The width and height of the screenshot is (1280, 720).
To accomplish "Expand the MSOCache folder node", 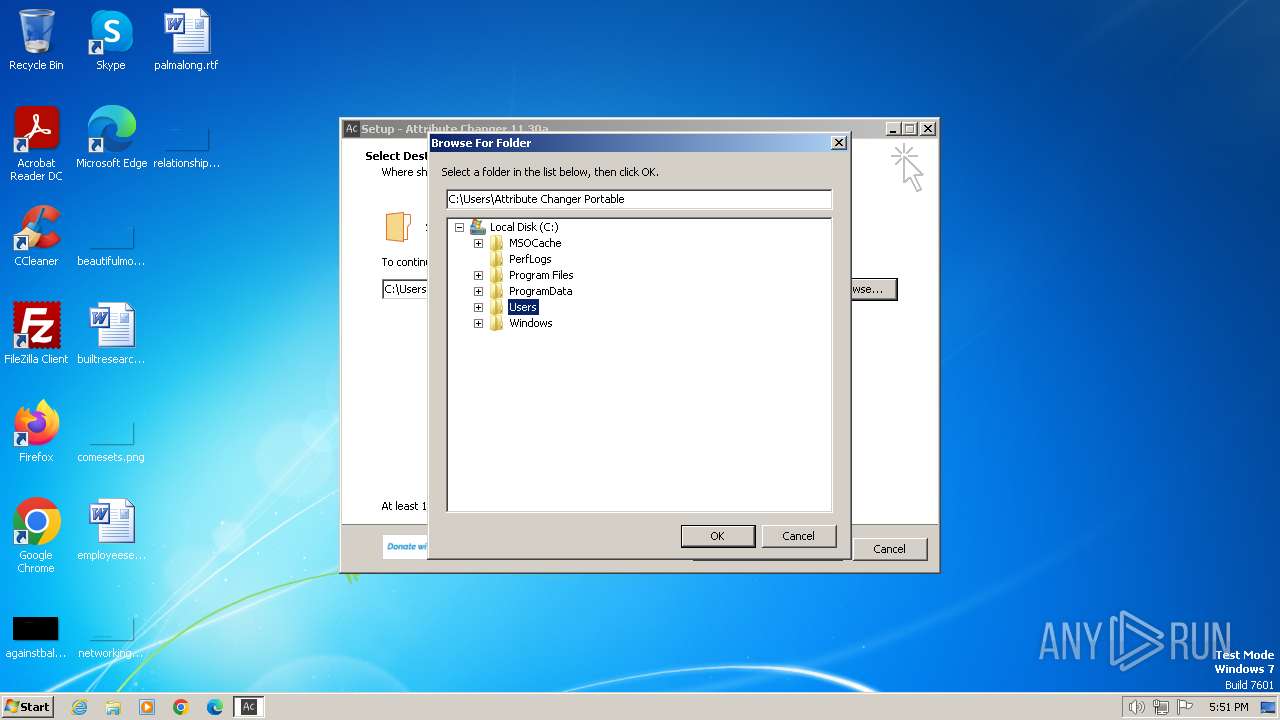I will pos(478,243).
